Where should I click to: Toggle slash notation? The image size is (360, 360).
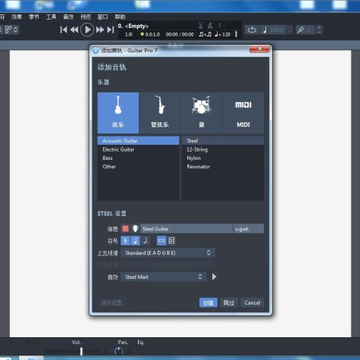click(145, 240)
